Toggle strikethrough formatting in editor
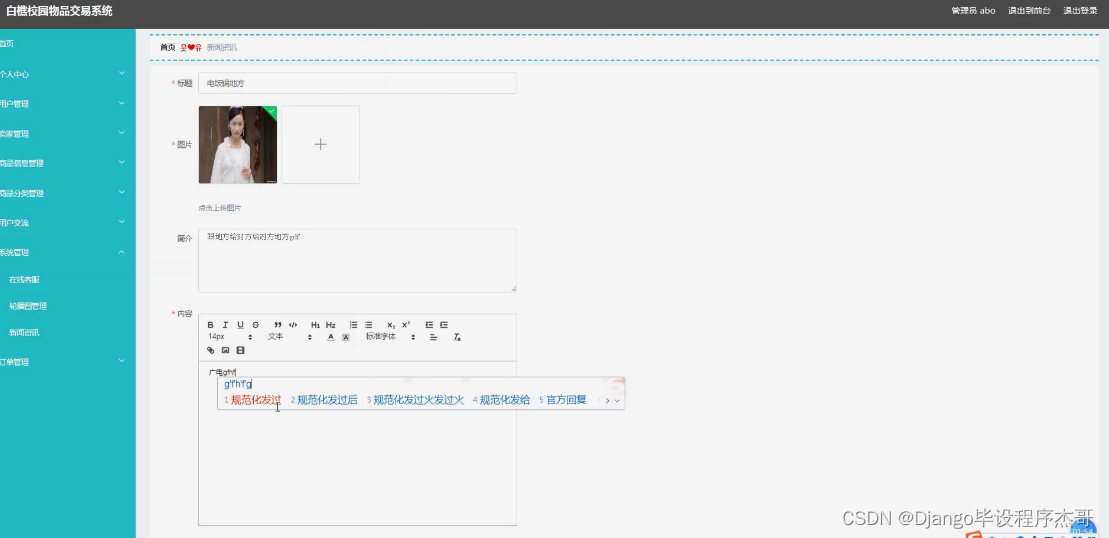Screen dimensions: 1109x538 [x=256, y=325]
